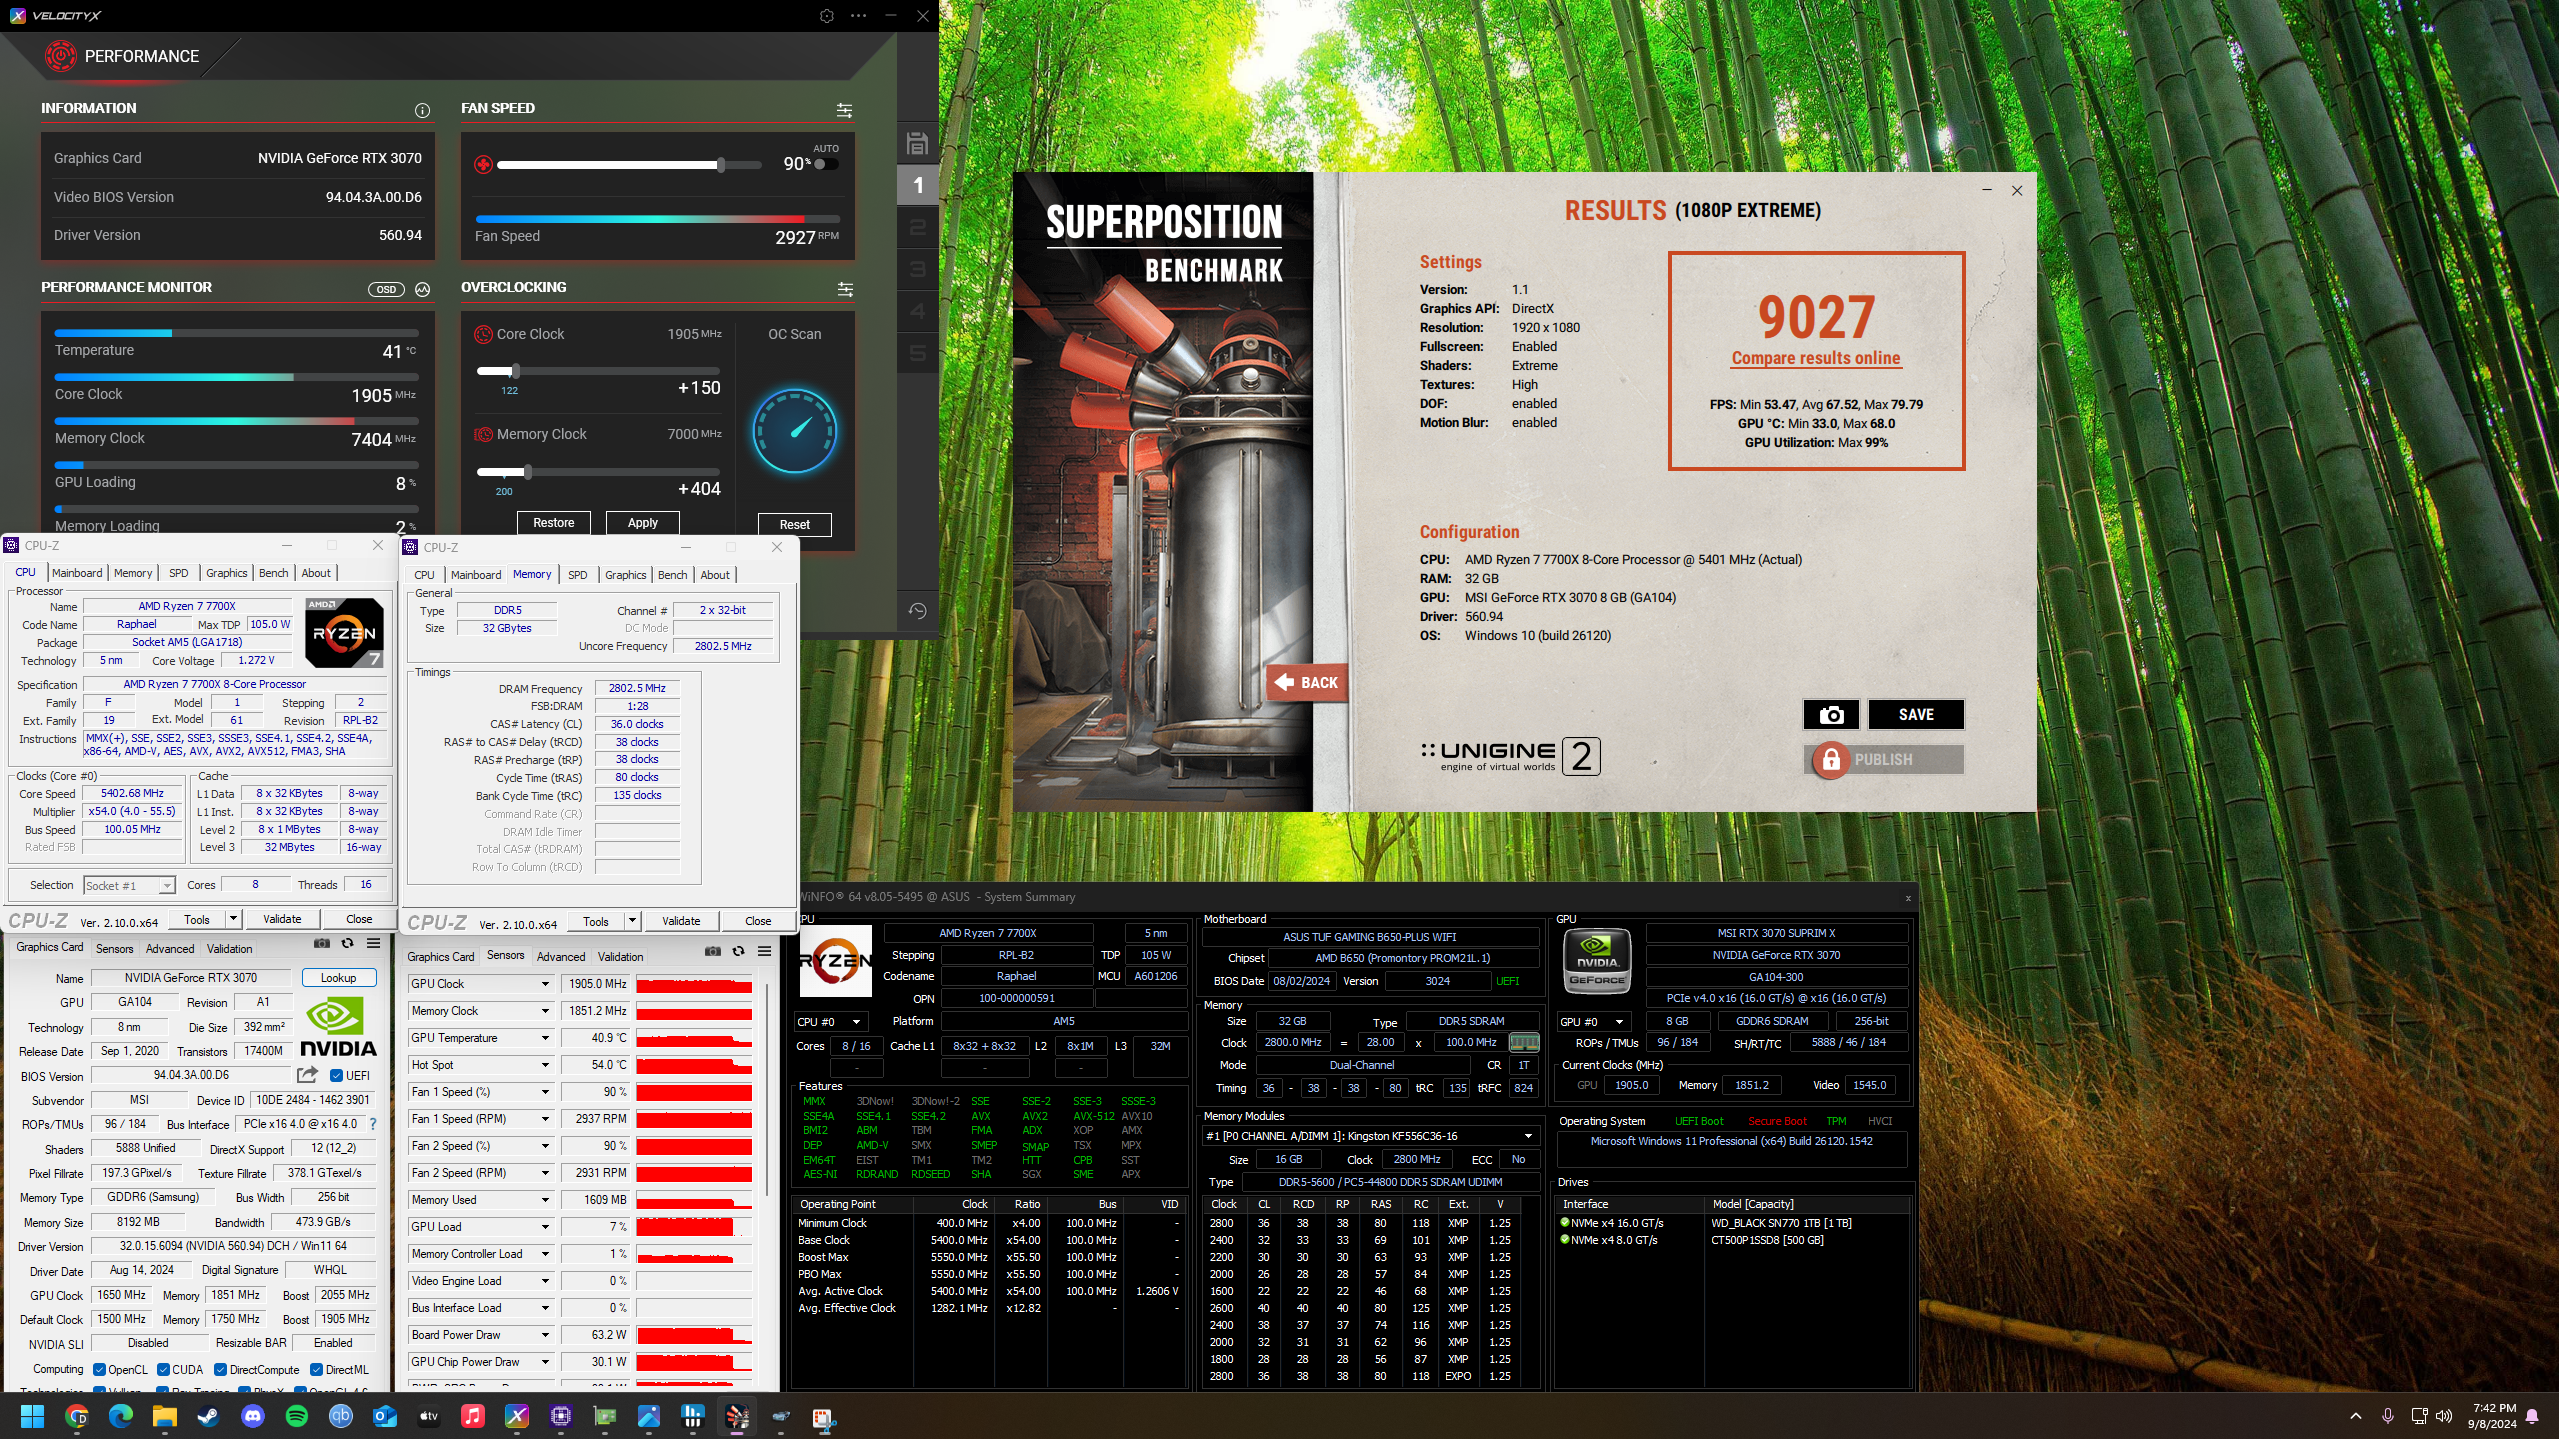Open Discord from the taskbar
This screenshot has width=2559, height=1439.
point(252,1416)
